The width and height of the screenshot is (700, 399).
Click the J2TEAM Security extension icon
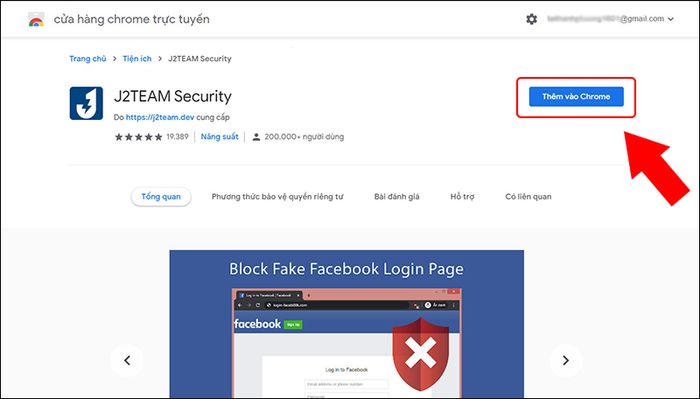point(86,103)
